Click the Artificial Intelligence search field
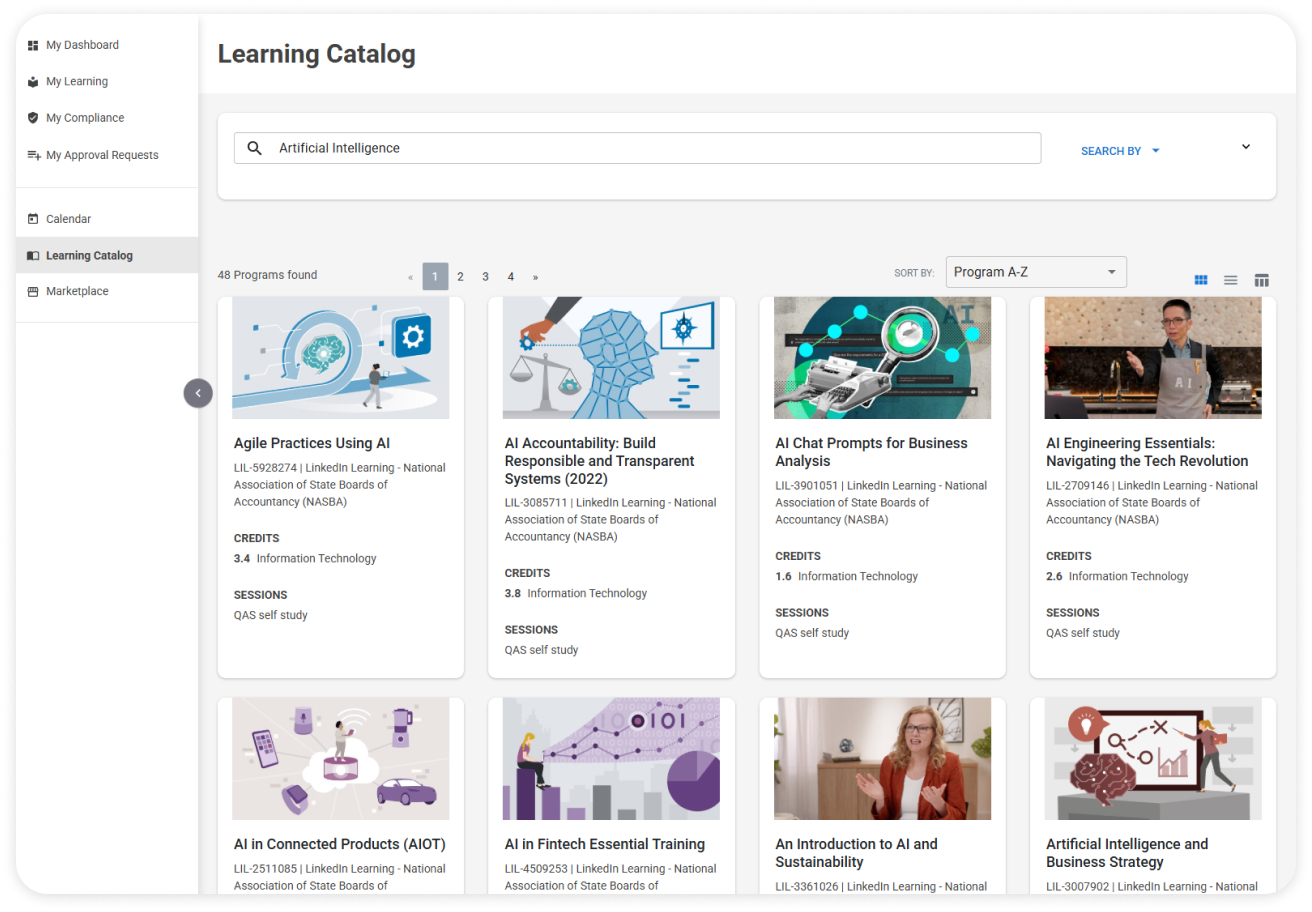Screen dimensions: 1312x912 pyautogui.click(x=637, y=148)
